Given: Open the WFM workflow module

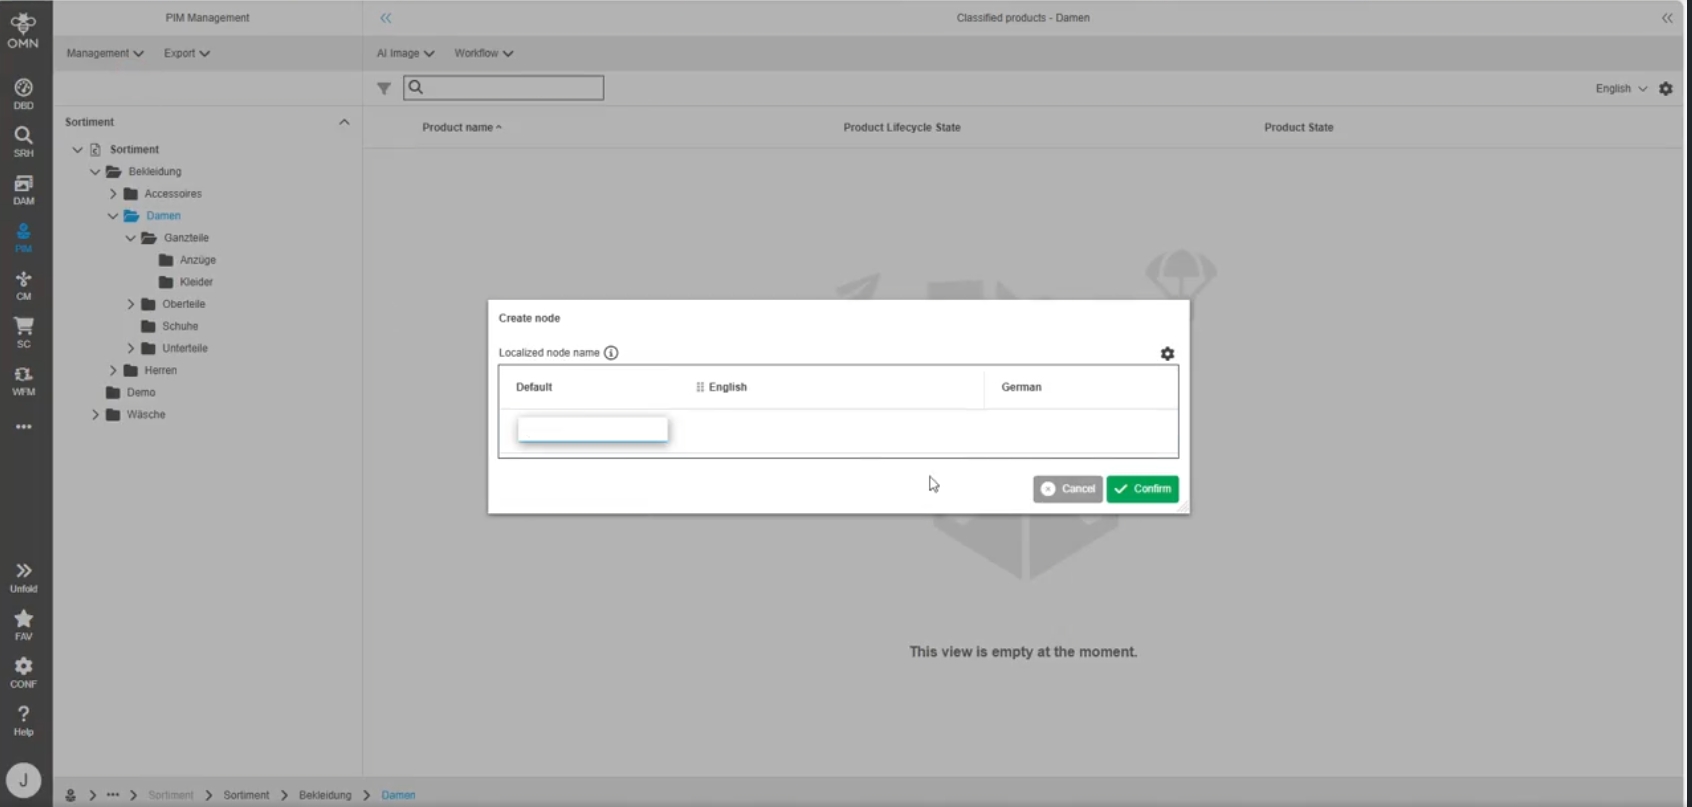Looking at the screenshot, I should click(23, 380).
